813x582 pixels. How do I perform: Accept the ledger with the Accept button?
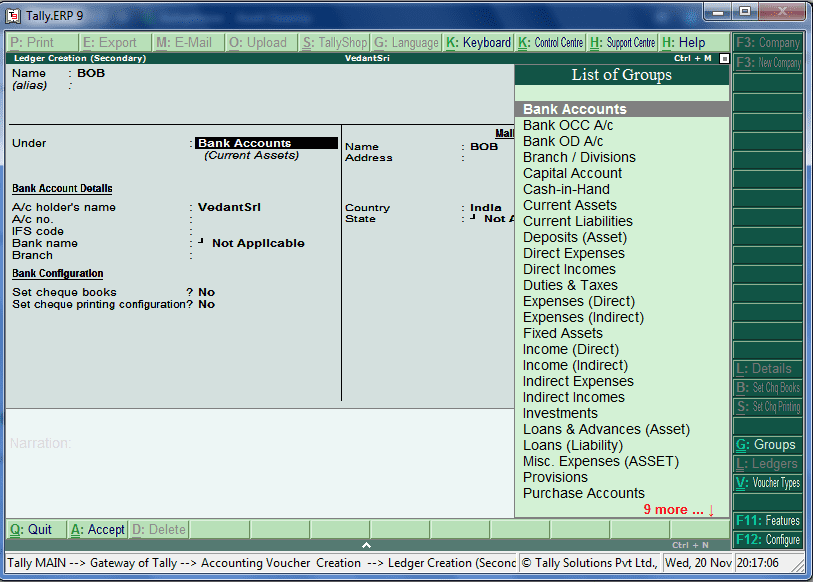(x=97, y=530)
